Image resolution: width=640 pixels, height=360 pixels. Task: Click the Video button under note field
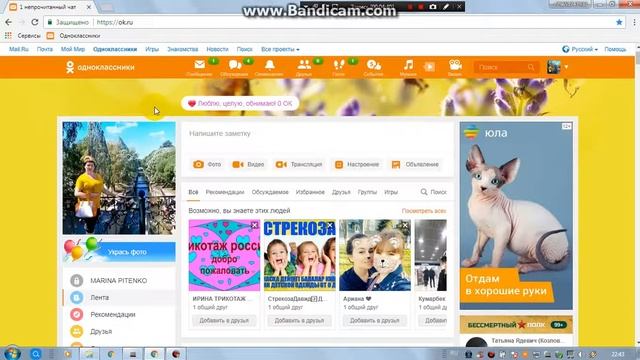pyautogui.click(x=248, y=164)
